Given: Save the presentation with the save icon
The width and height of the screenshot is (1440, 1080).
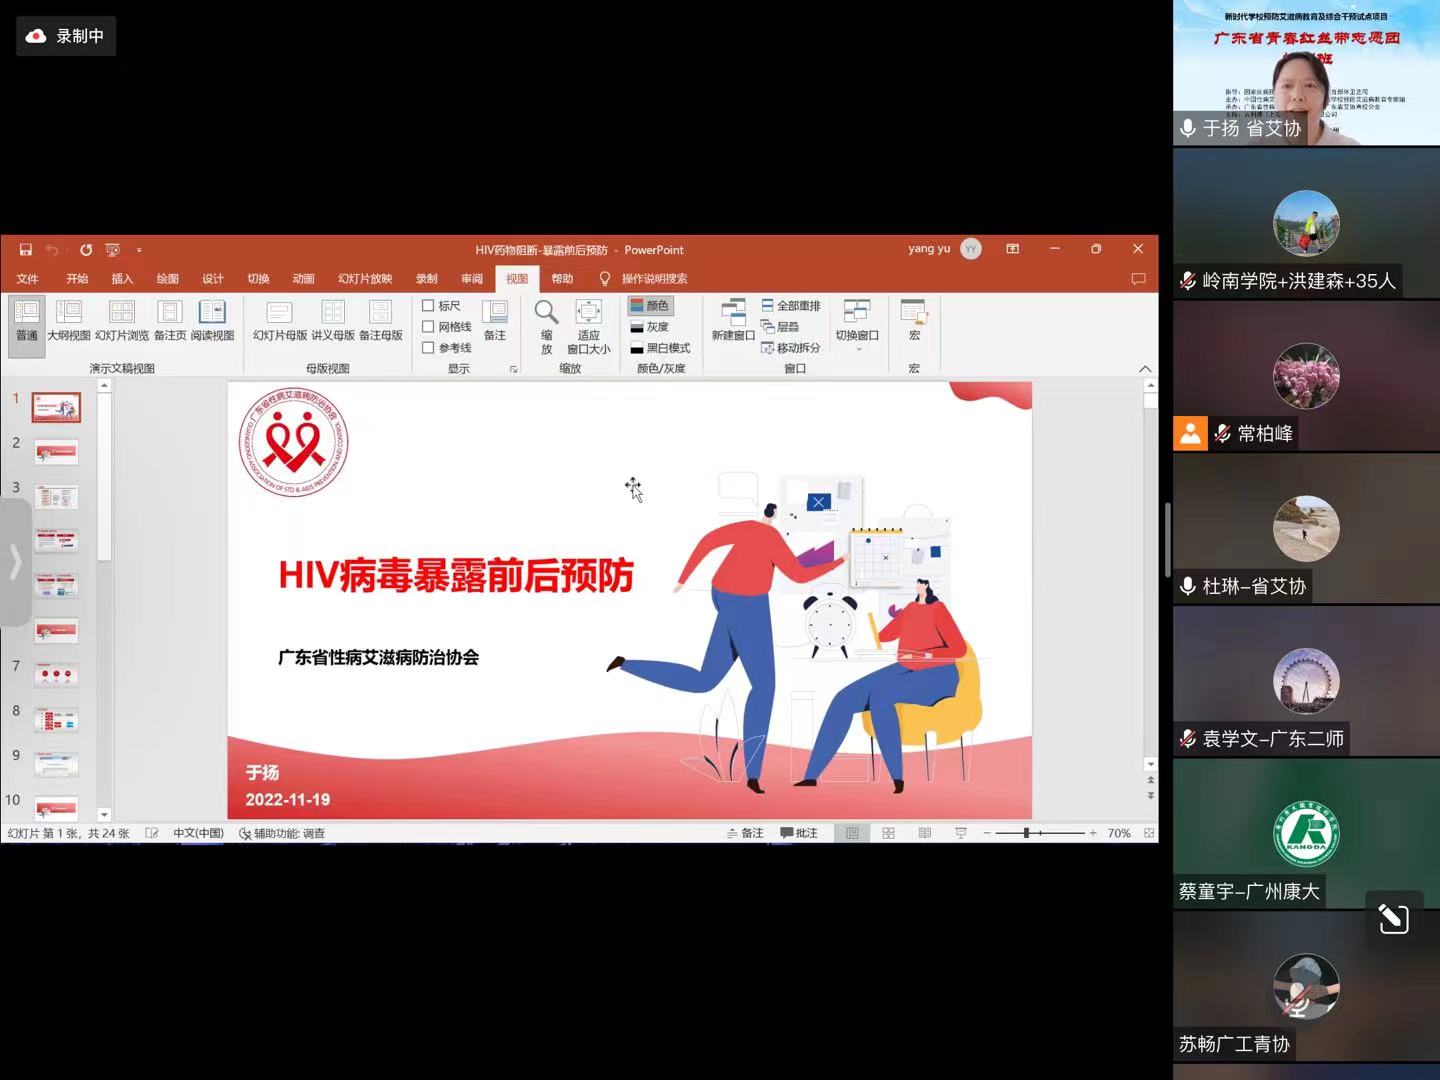Looking at the screenshot, I should point(26,250).
